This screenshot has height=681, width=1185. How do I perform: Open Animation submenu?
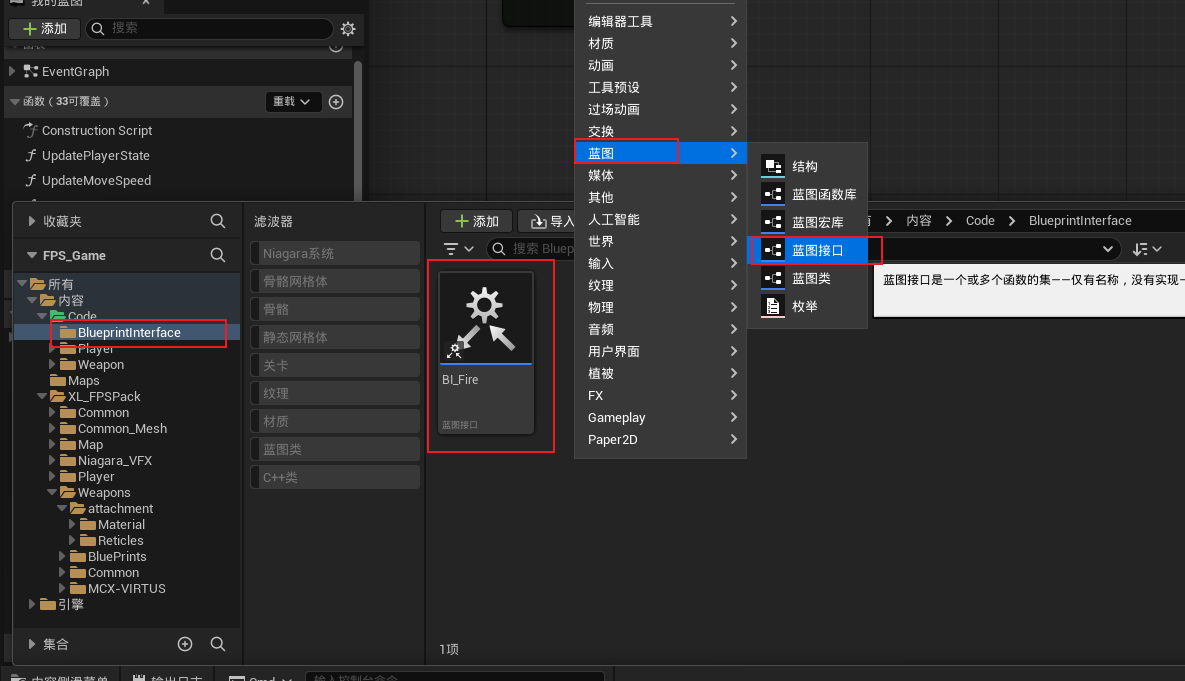pyautogui.click(x=661, y=65)
